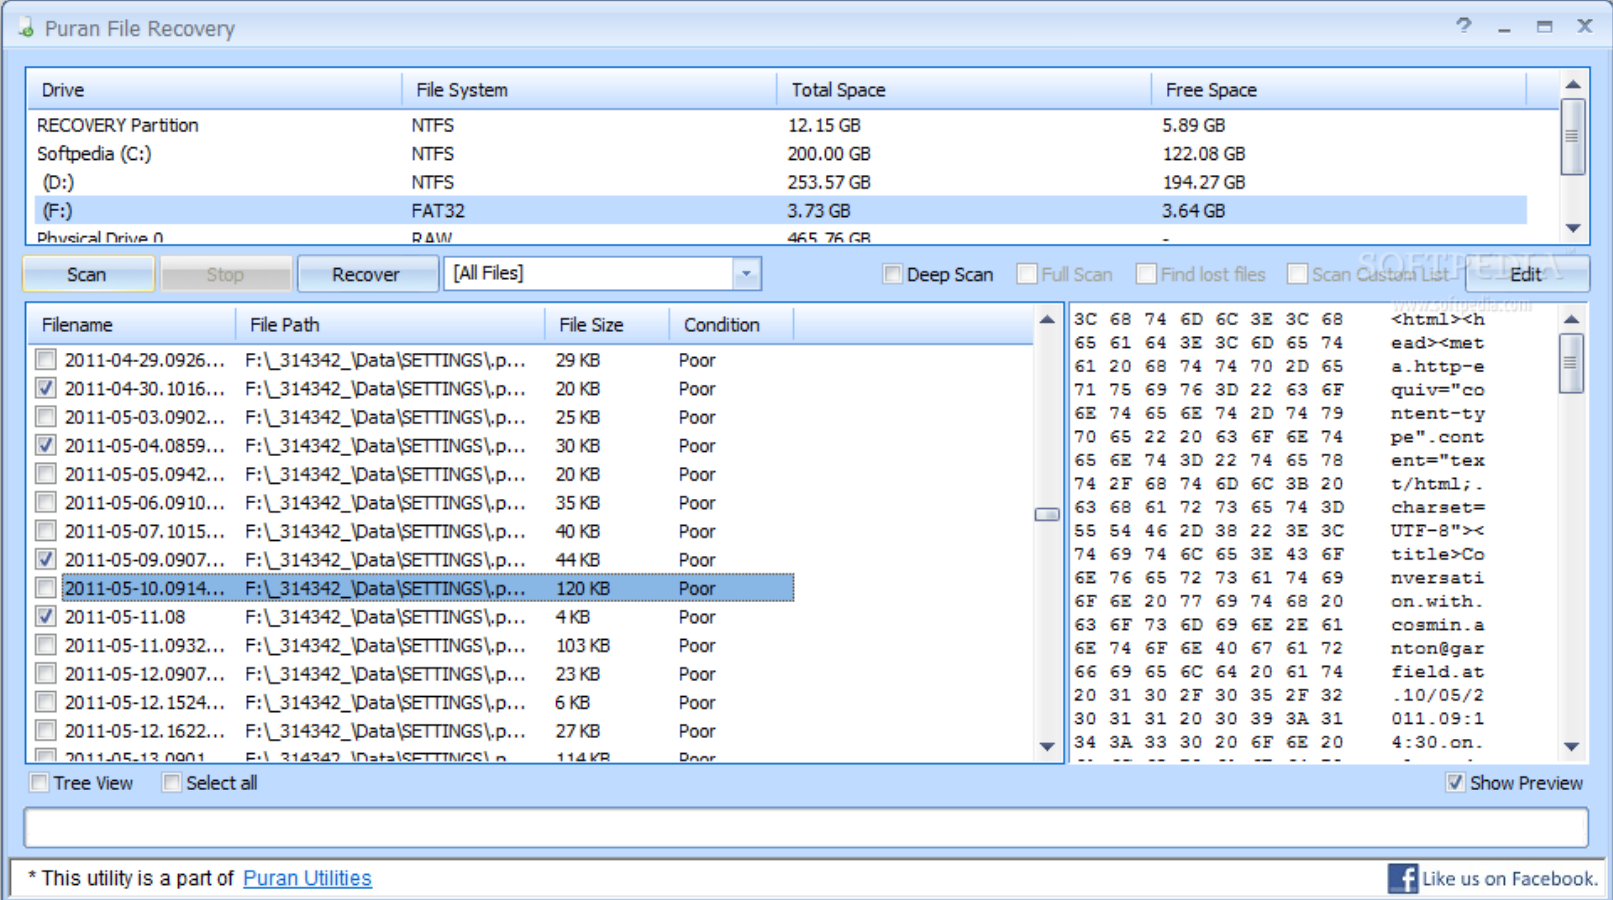Uncheck the 2011-05-11.08 file

(44, 616)
